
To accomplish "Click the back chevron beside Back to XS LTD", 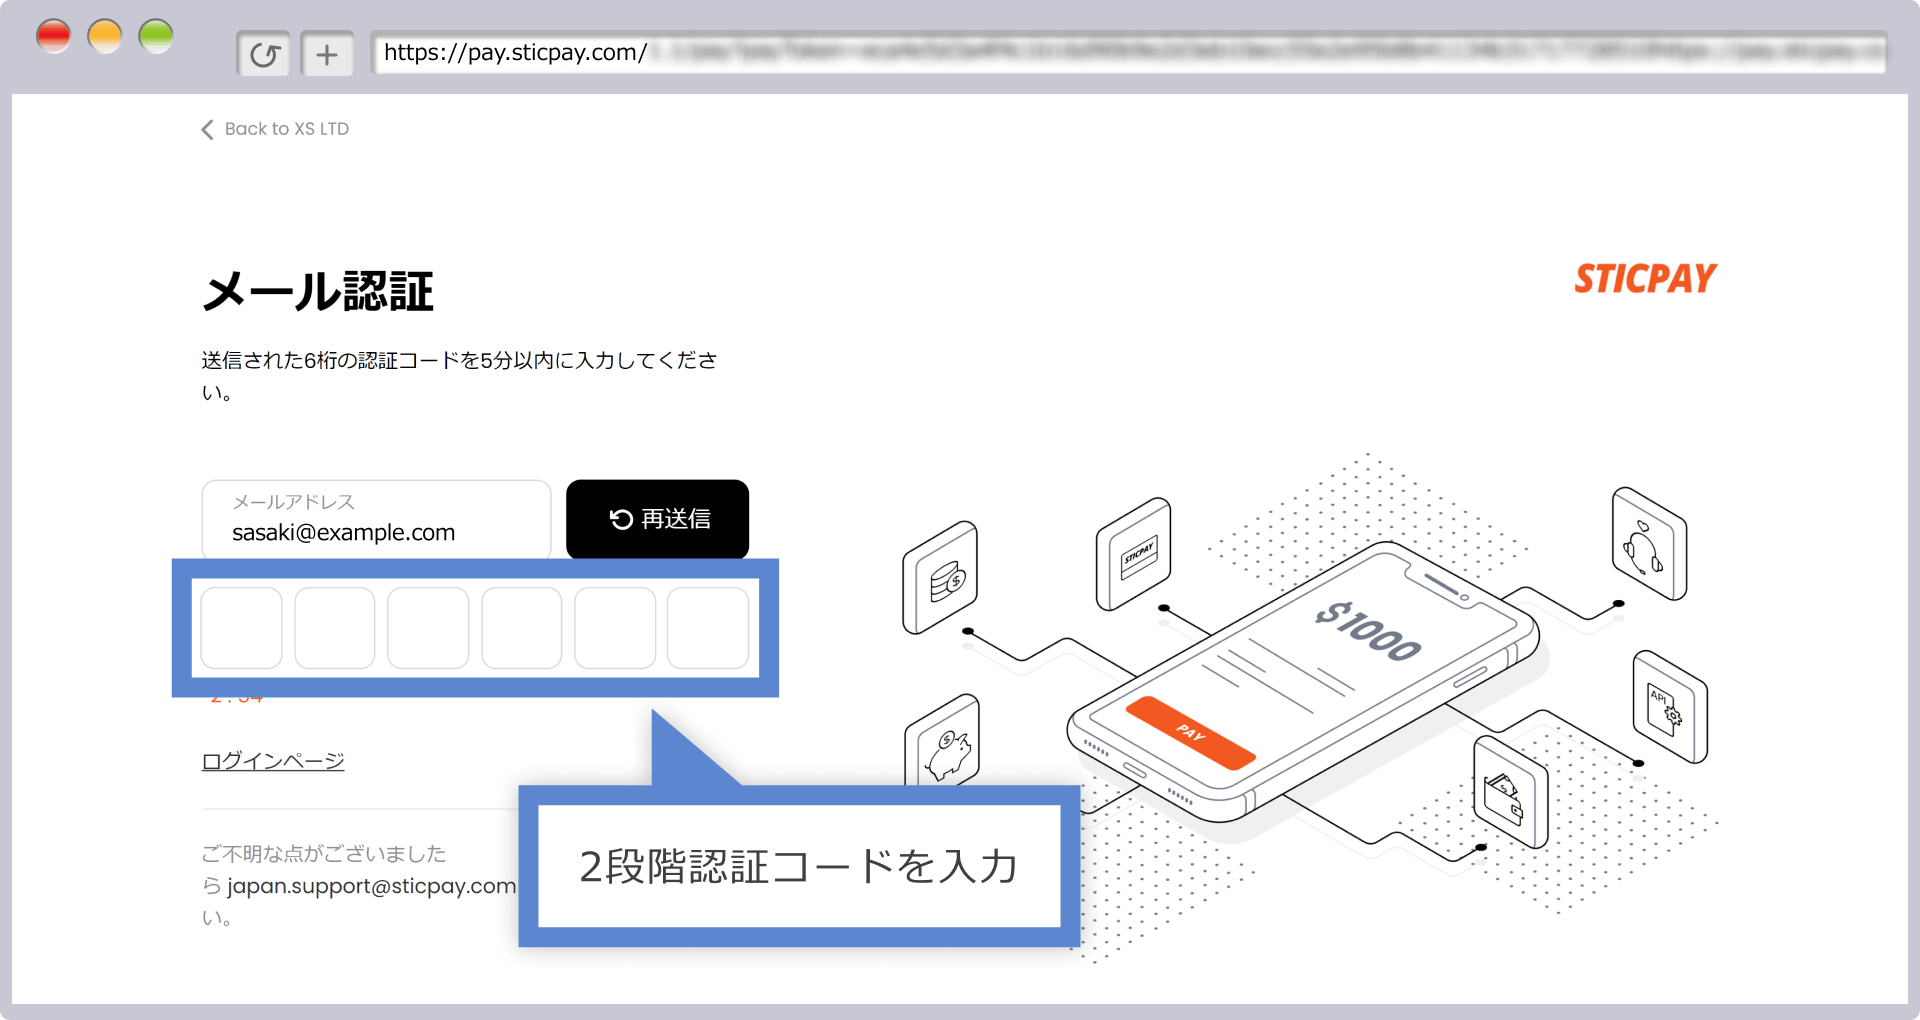I will [207, 129].
